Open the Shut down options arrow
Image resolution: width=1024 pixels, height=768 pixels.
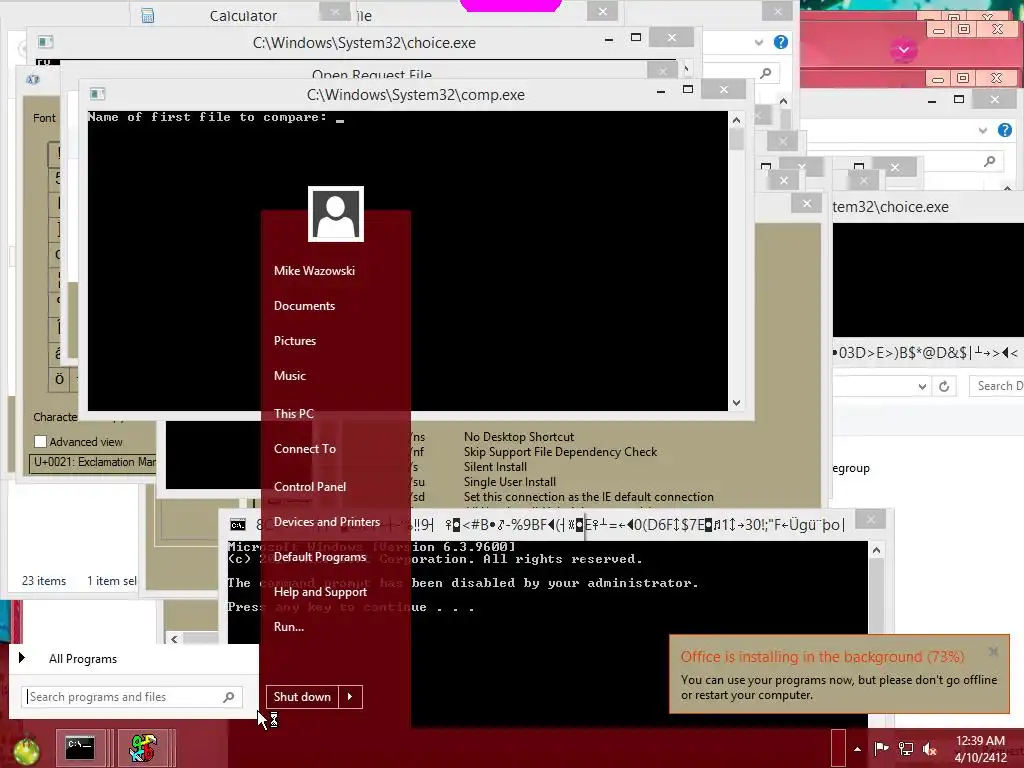click(x=350, y=697)
